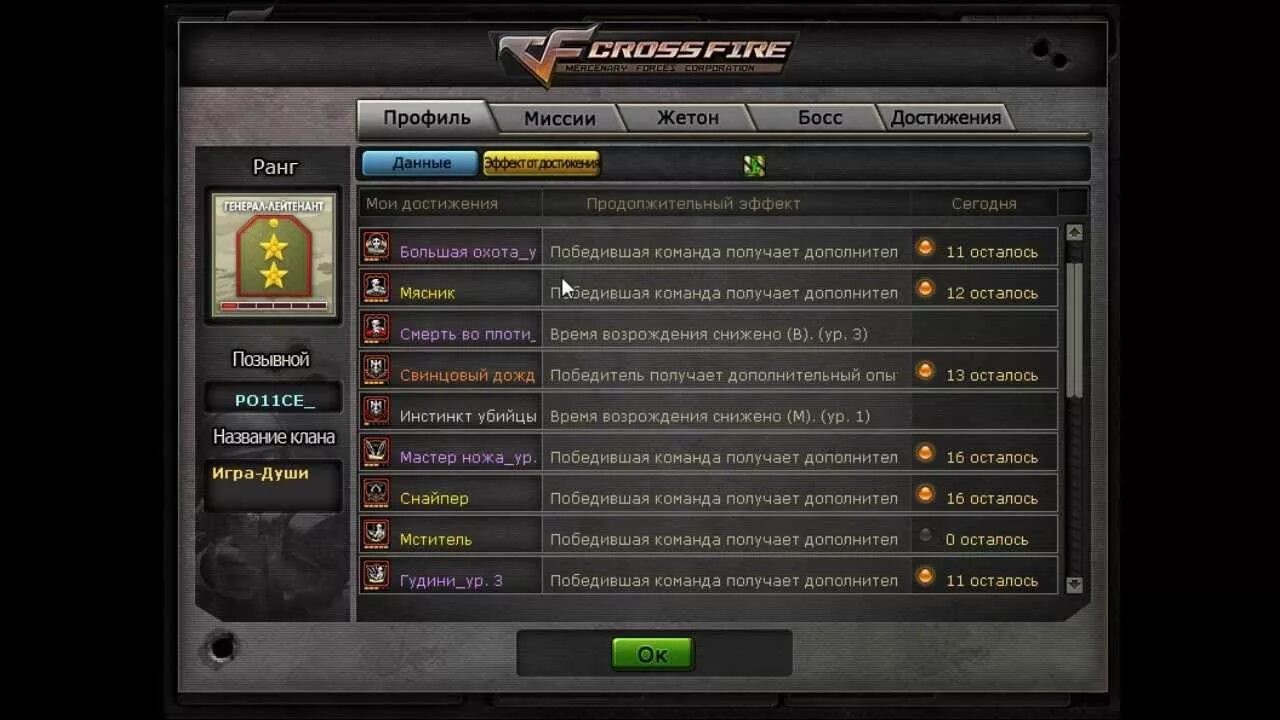Click the scrollbar up arrow
Viewport: 1280px width, 720px height.
pyautogui.click(x=1075, y=232)
